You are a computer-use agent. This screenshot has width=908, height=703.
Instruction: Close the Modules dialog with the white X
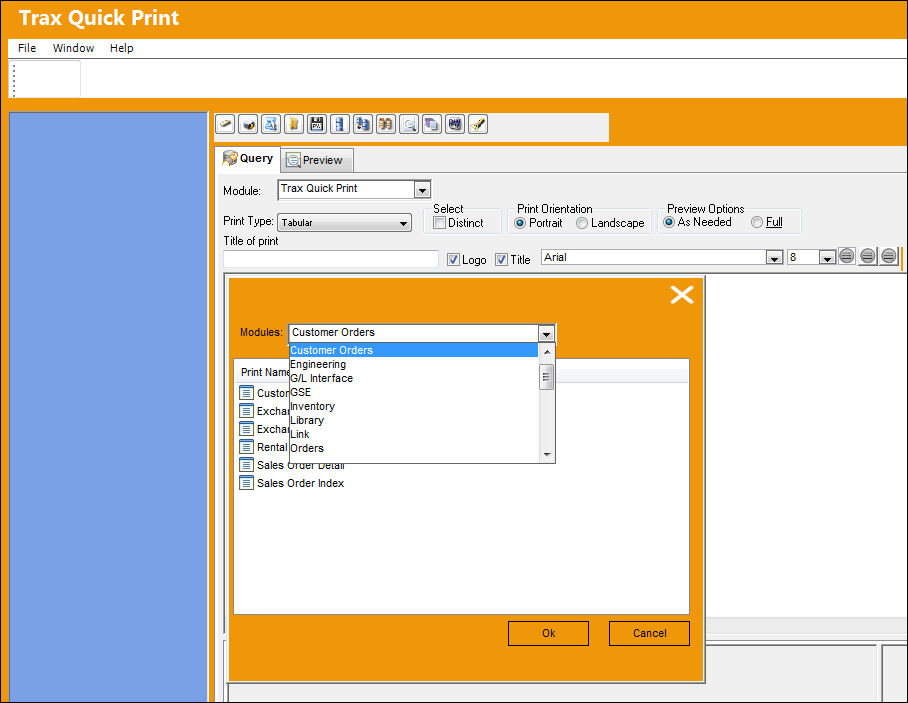coord(682,294)
